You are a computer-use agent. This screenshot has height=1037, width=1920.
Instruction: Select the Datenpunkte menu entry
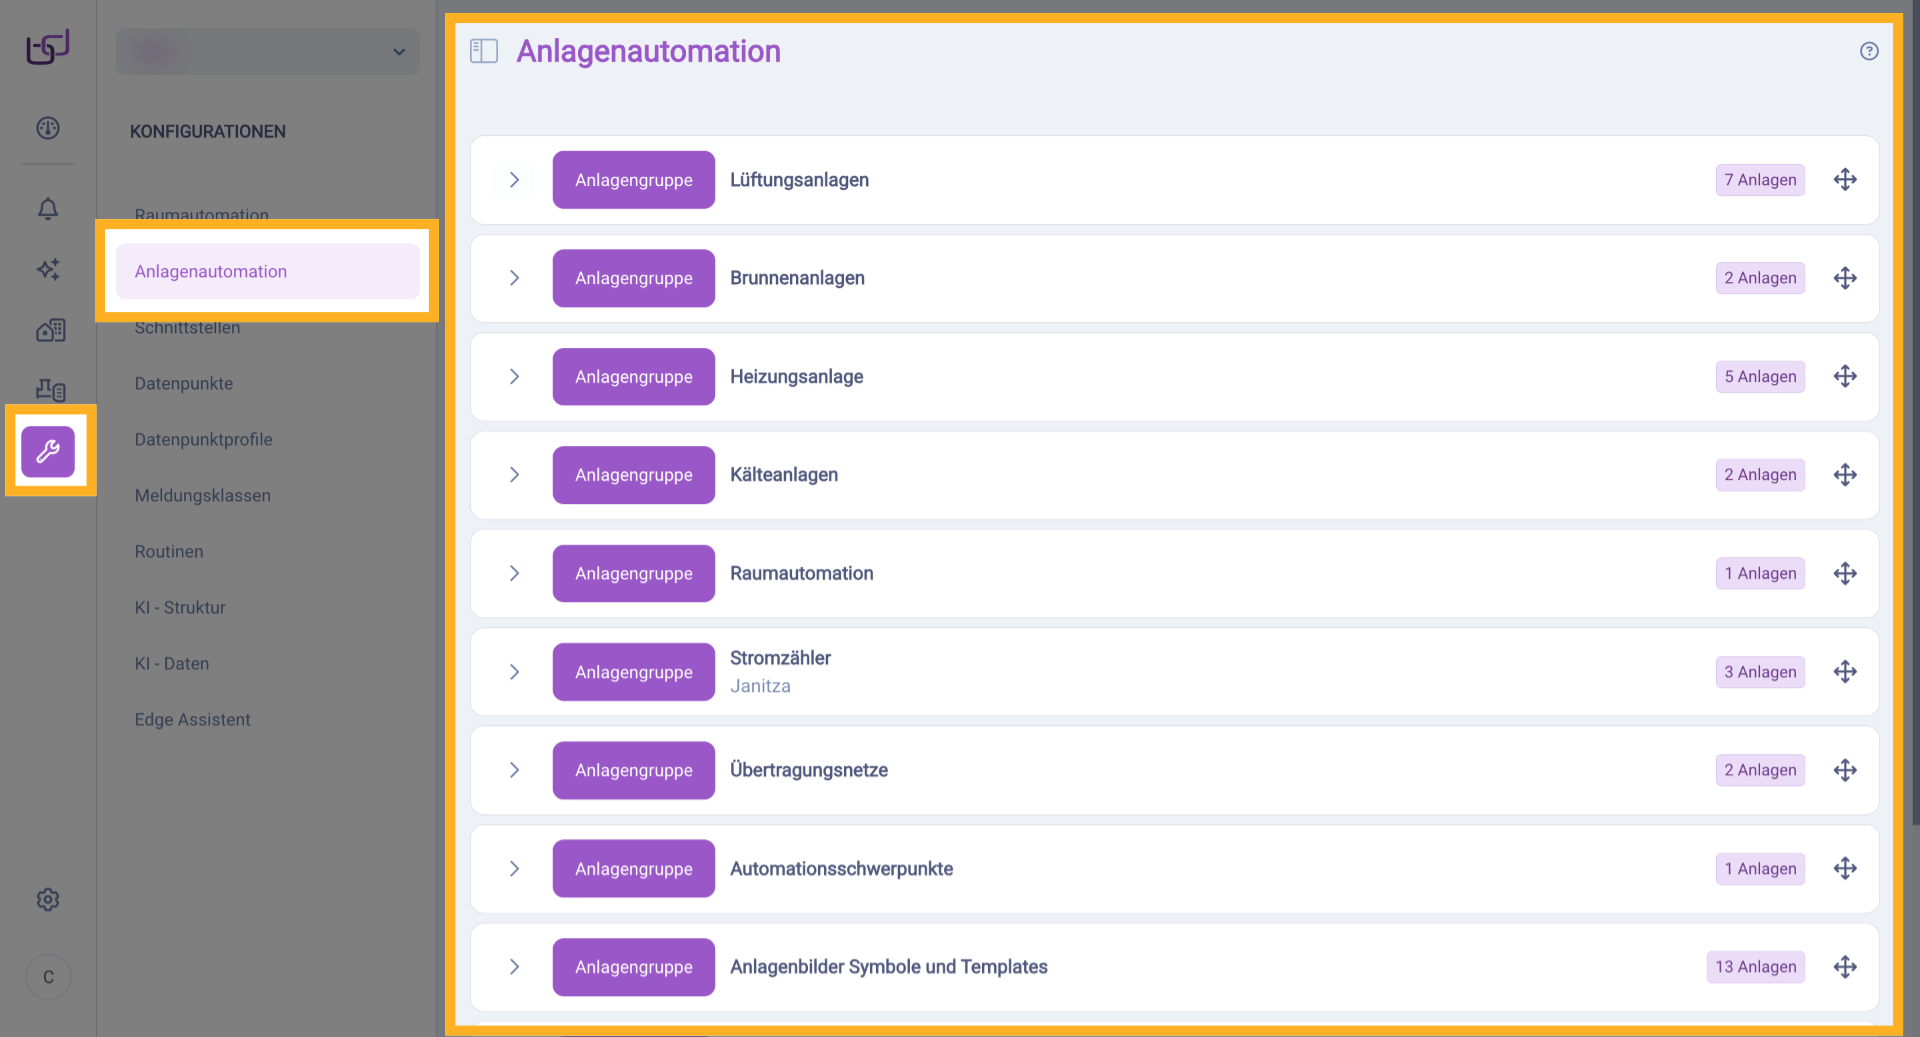(184, 383)
